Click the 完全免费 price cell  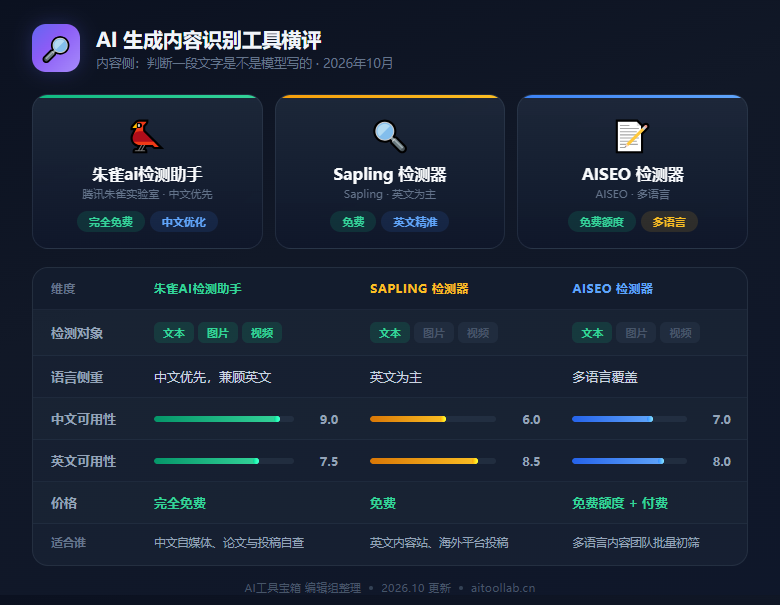pyautogui.click(x=180, y=503)
